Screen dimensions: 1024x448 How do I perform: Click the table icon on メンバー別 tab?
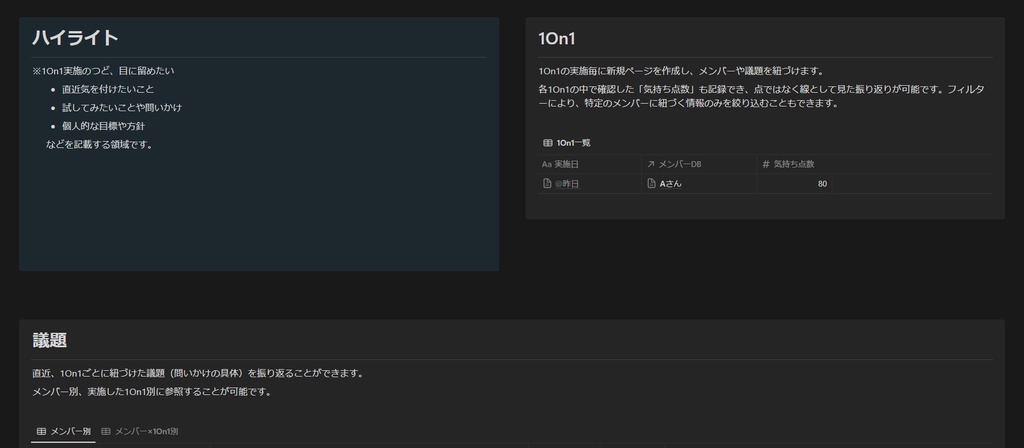pos(41,431)
